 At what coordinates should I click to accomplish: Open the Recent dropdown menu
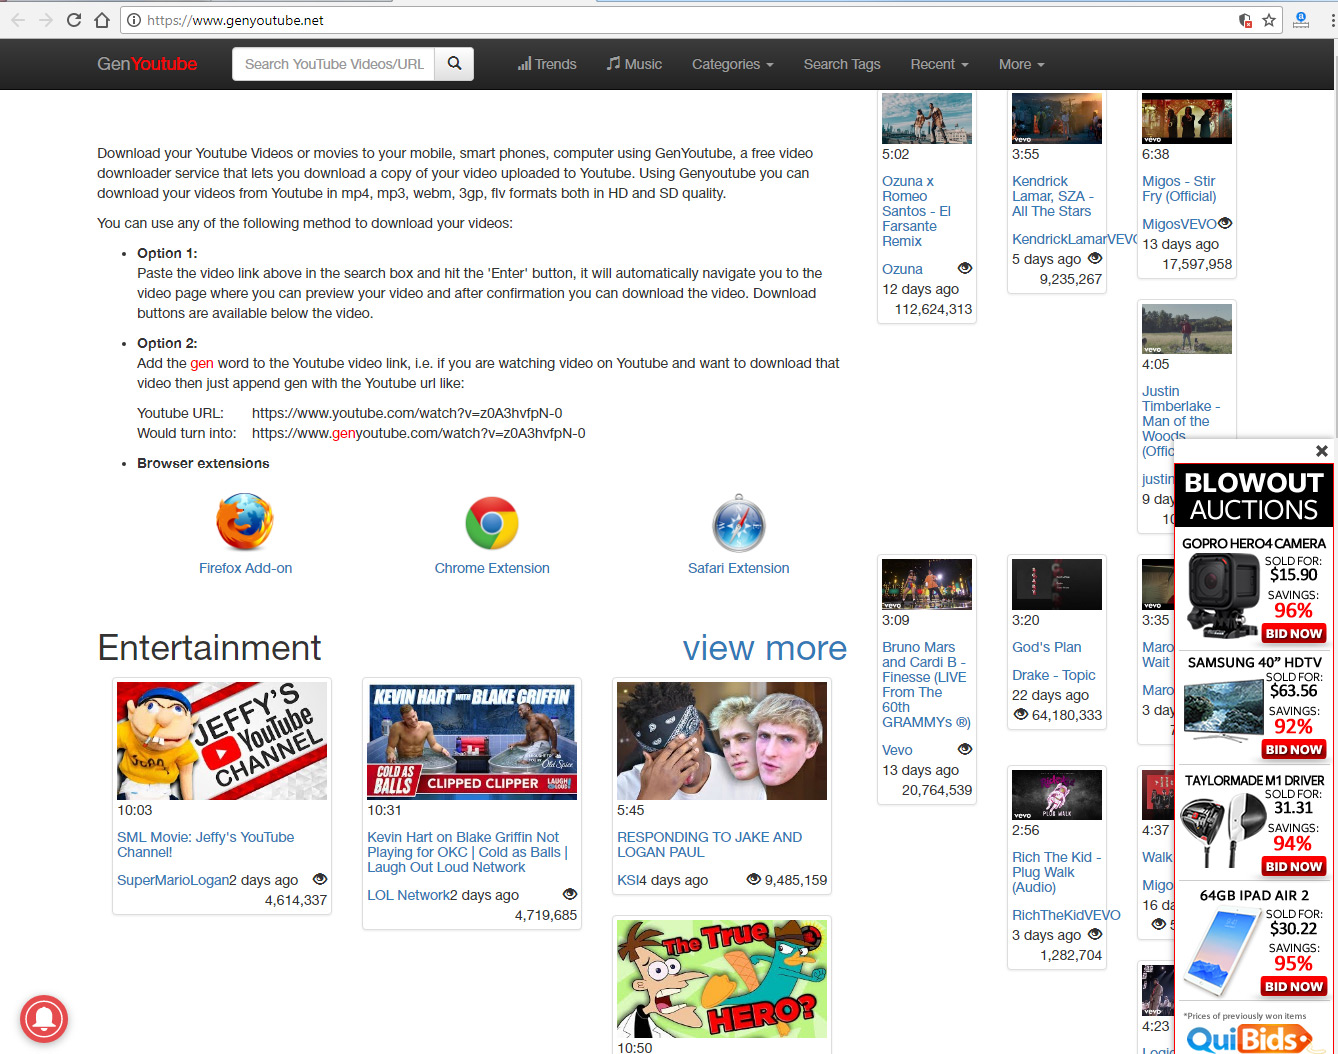coord(938,64)
